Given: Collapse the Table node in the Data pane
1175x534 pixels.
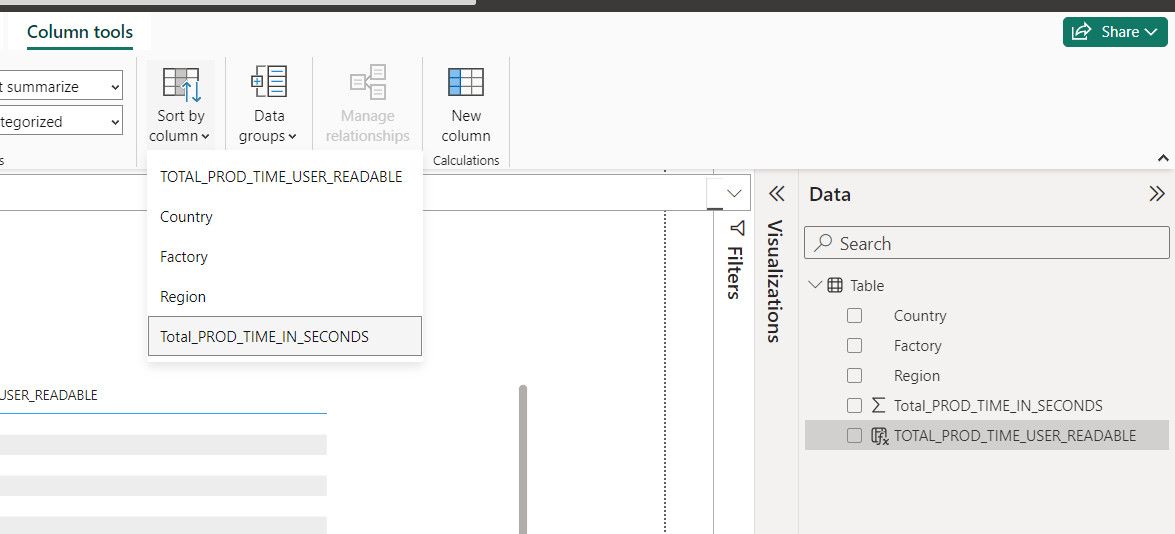Looking at the screenshot, I should point(815,285).
